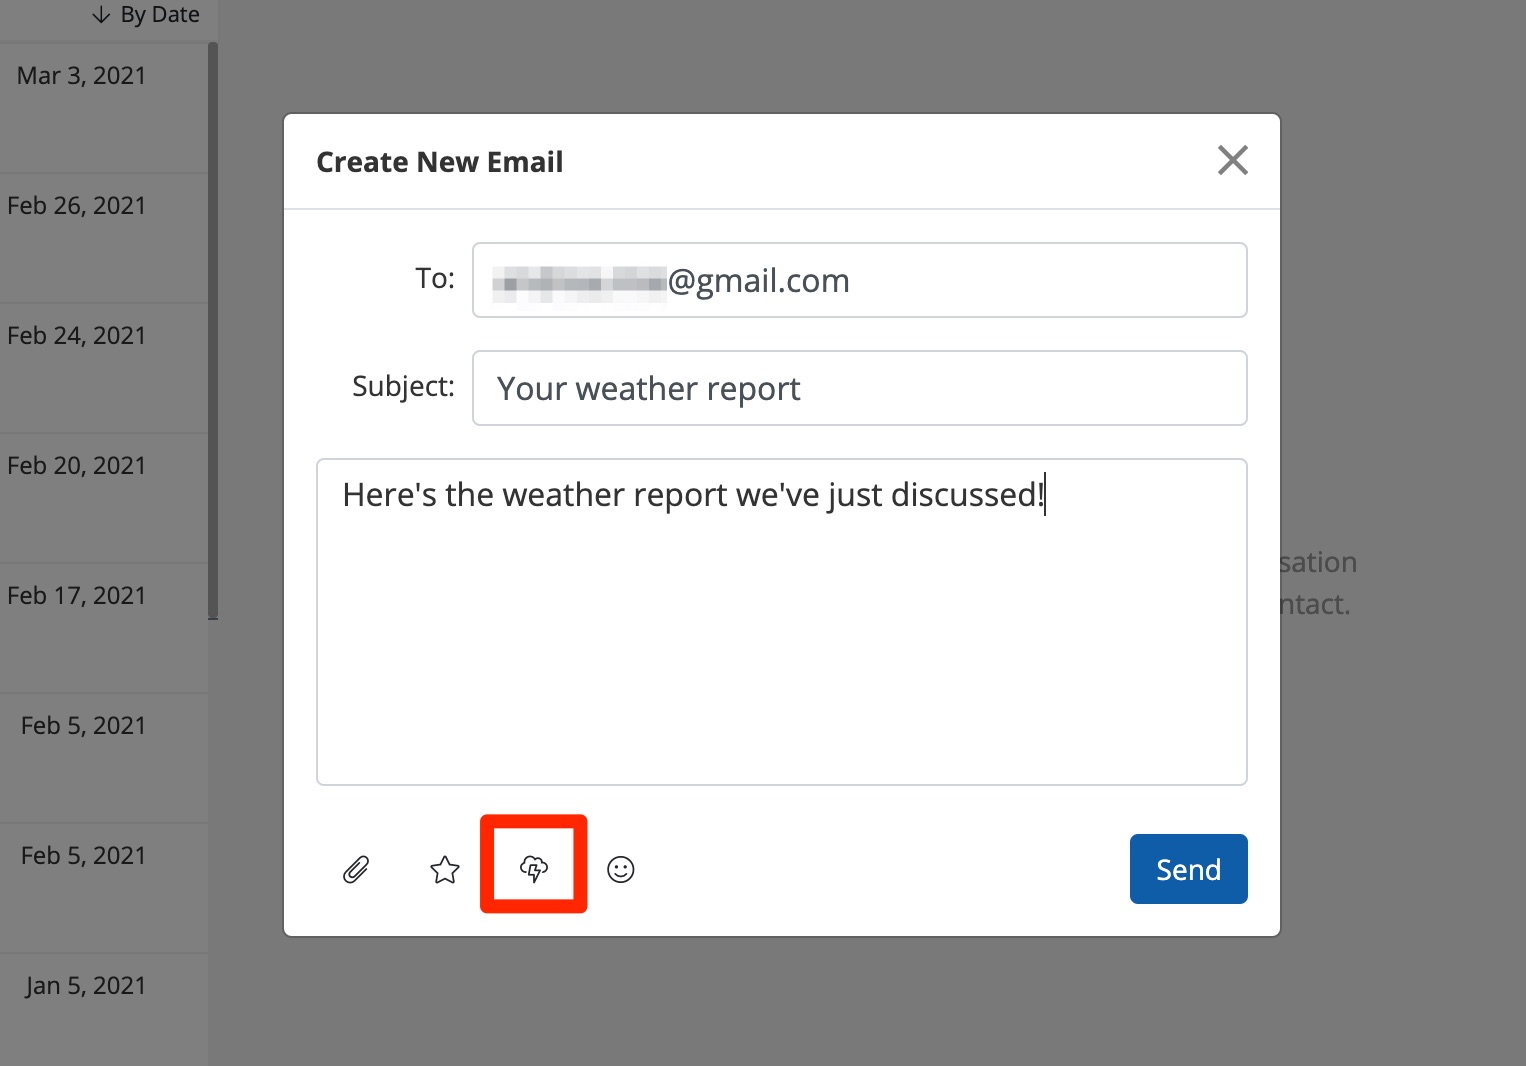Close the Create New Email dialog

pyautogui.click(x=1232, y=160)
